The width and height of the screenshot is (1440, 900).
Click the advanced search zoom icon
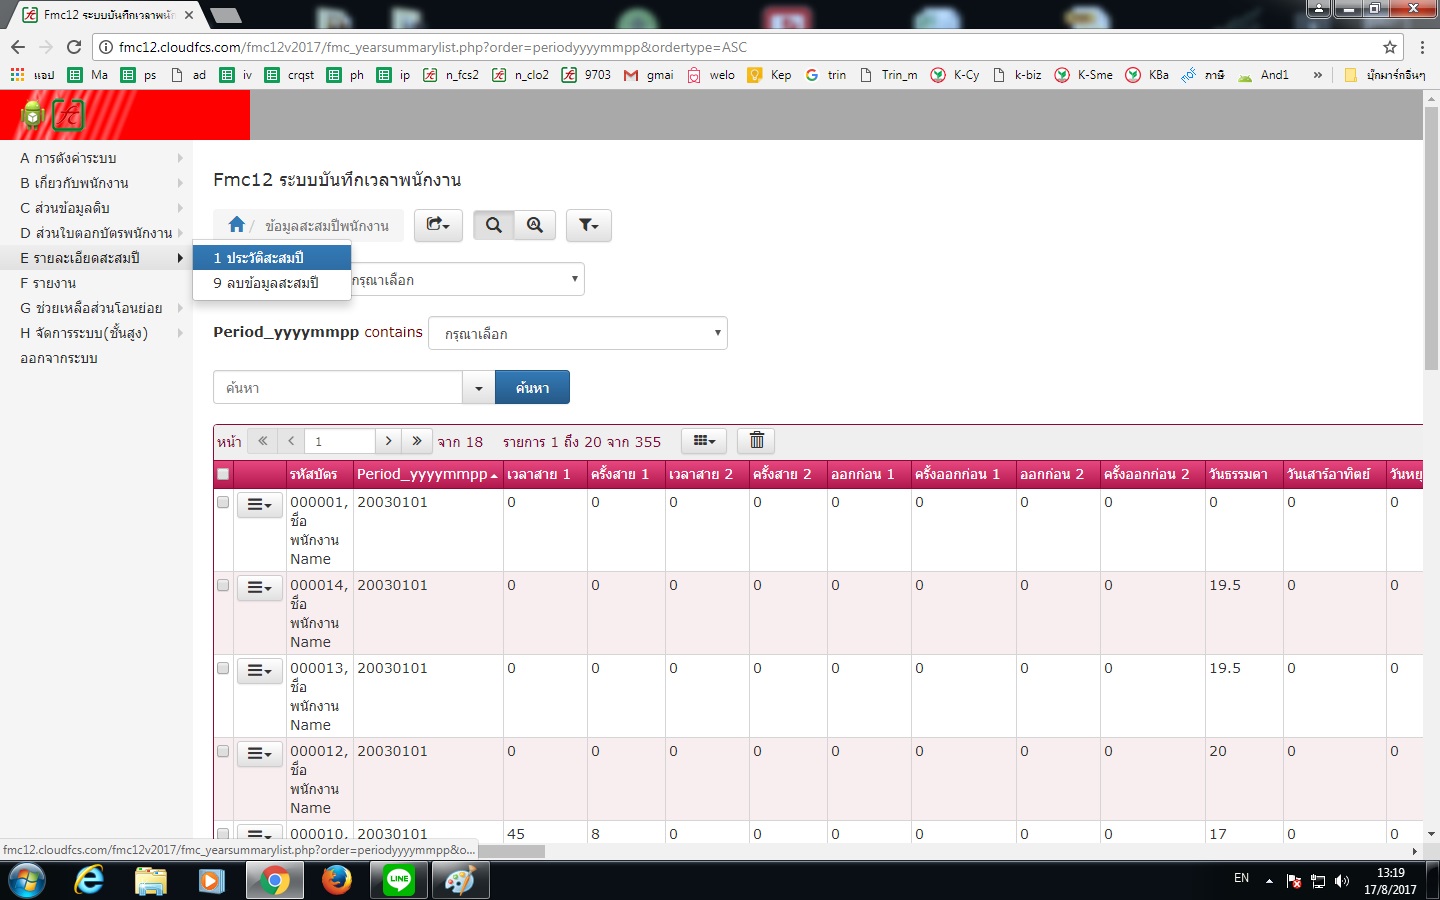[535, 225]
